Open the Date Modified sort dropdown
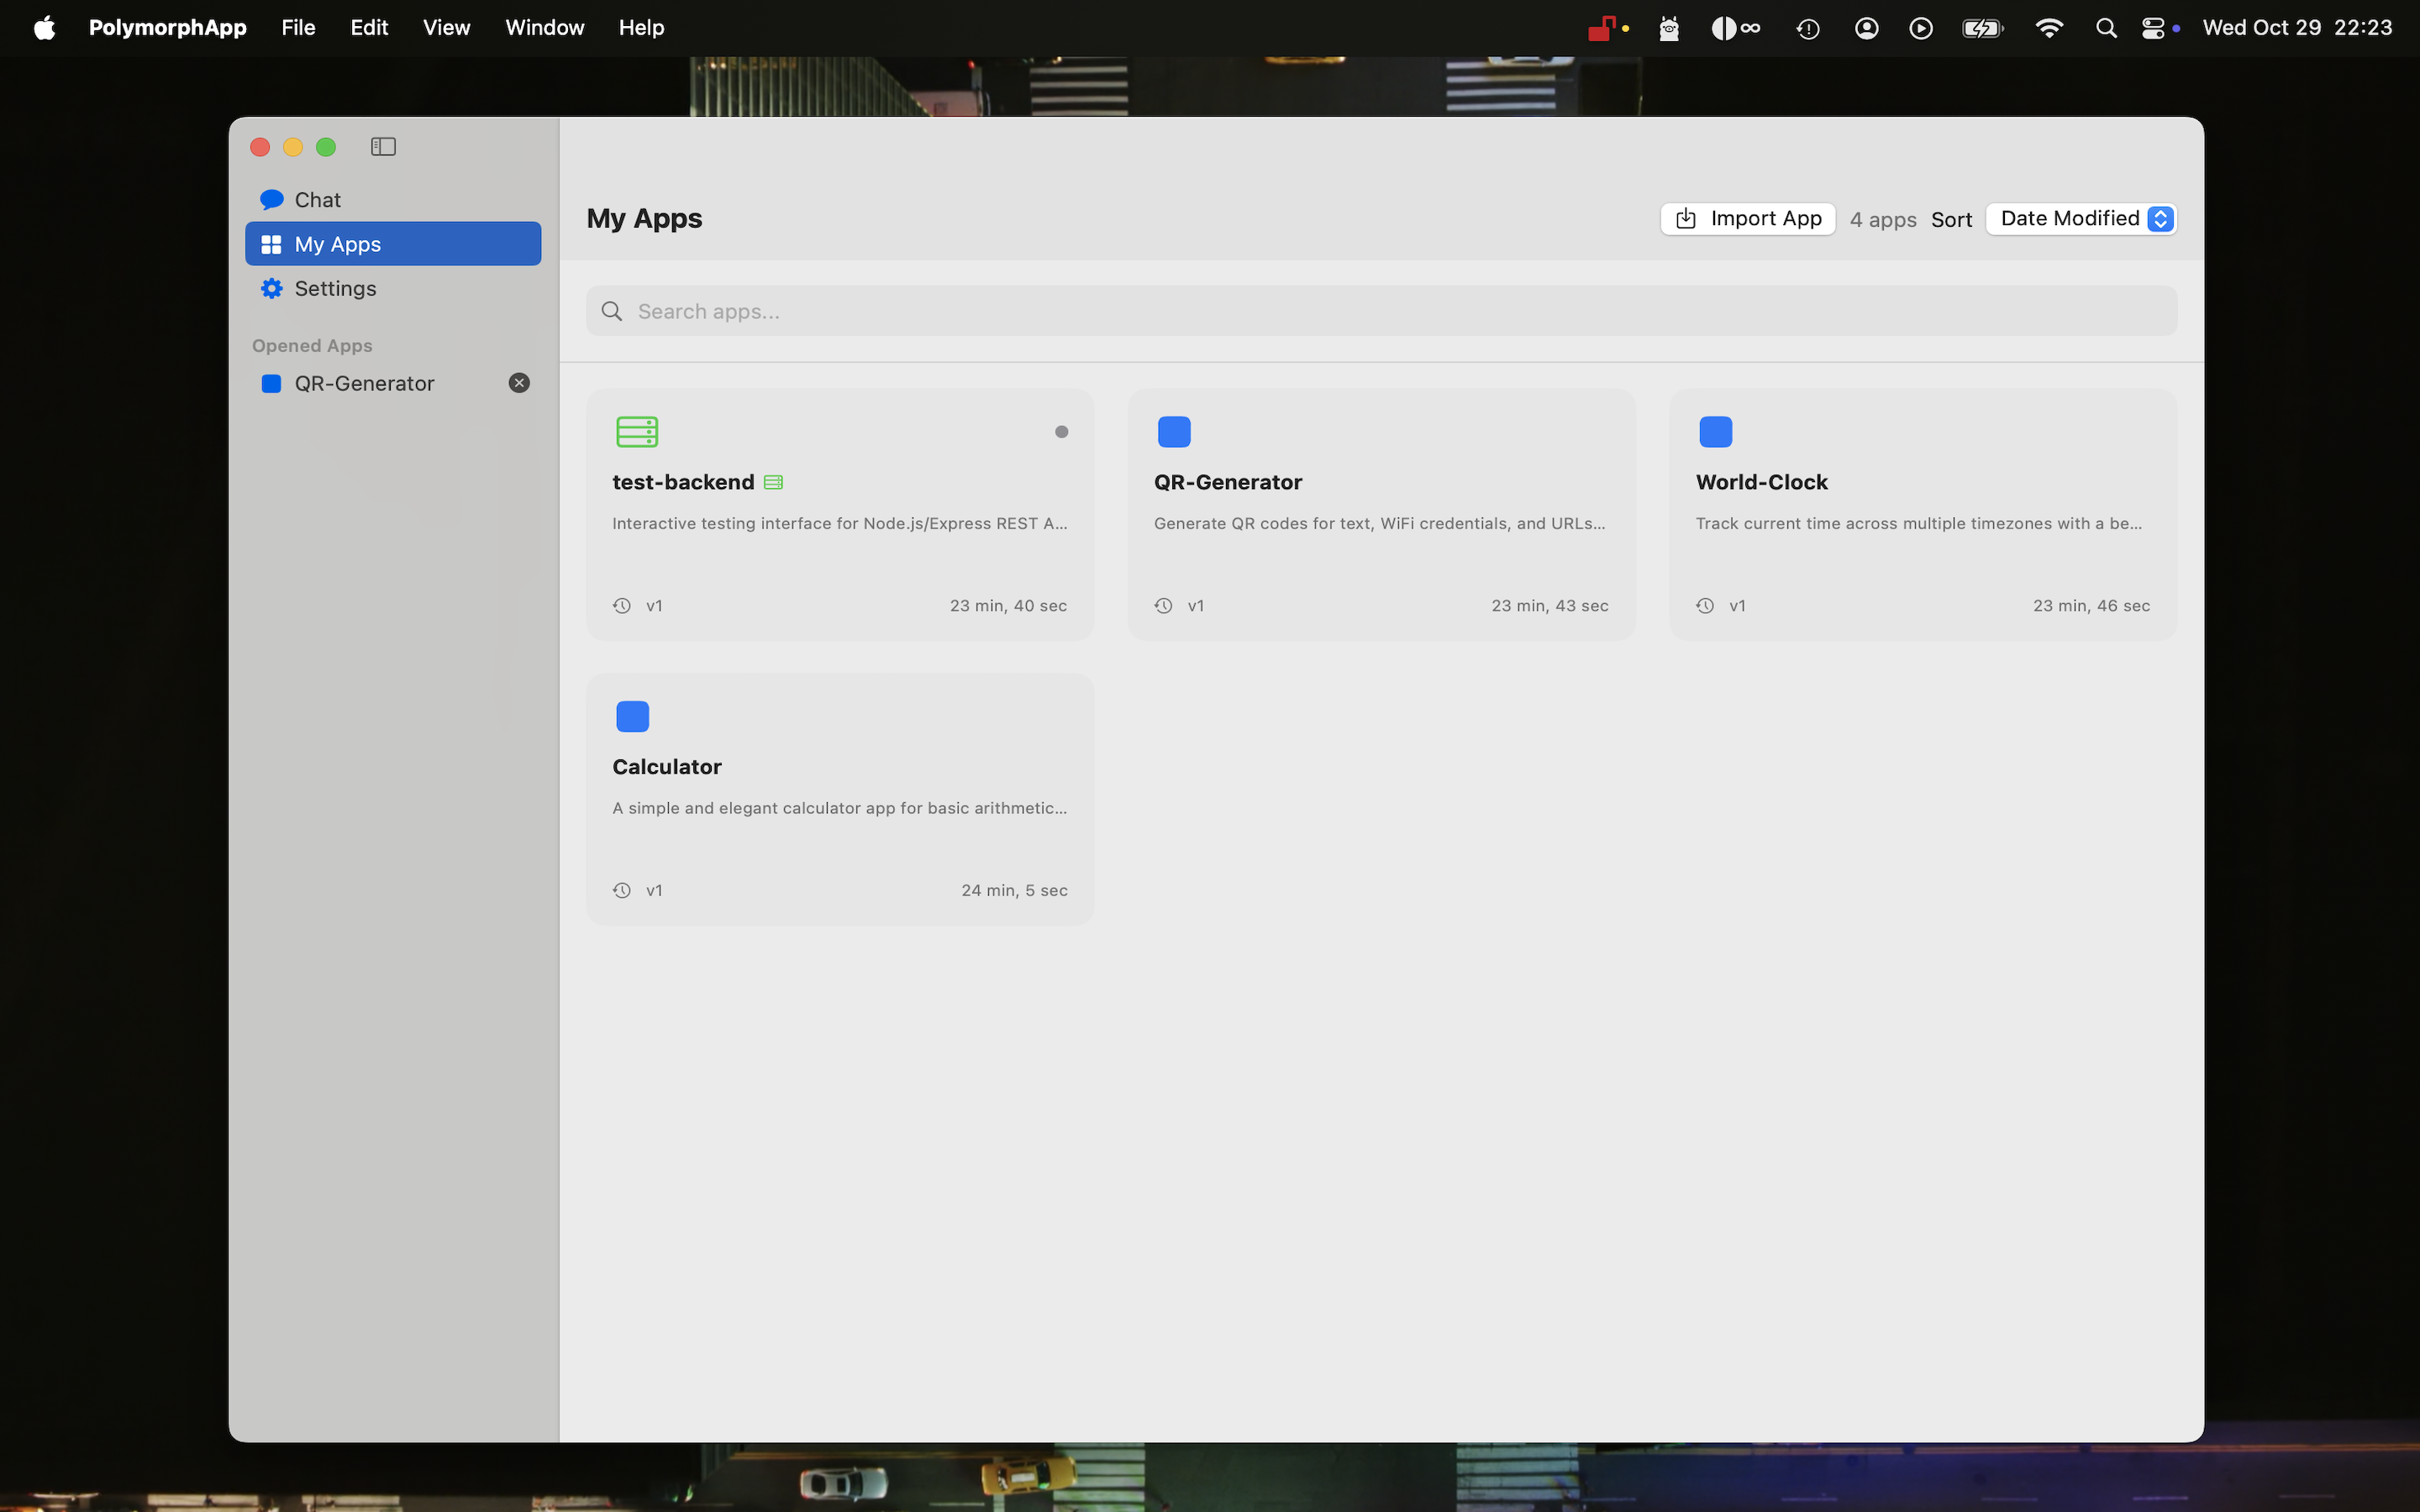Viewport: 2420px width, 1512px height. (x=2079, y=218)
